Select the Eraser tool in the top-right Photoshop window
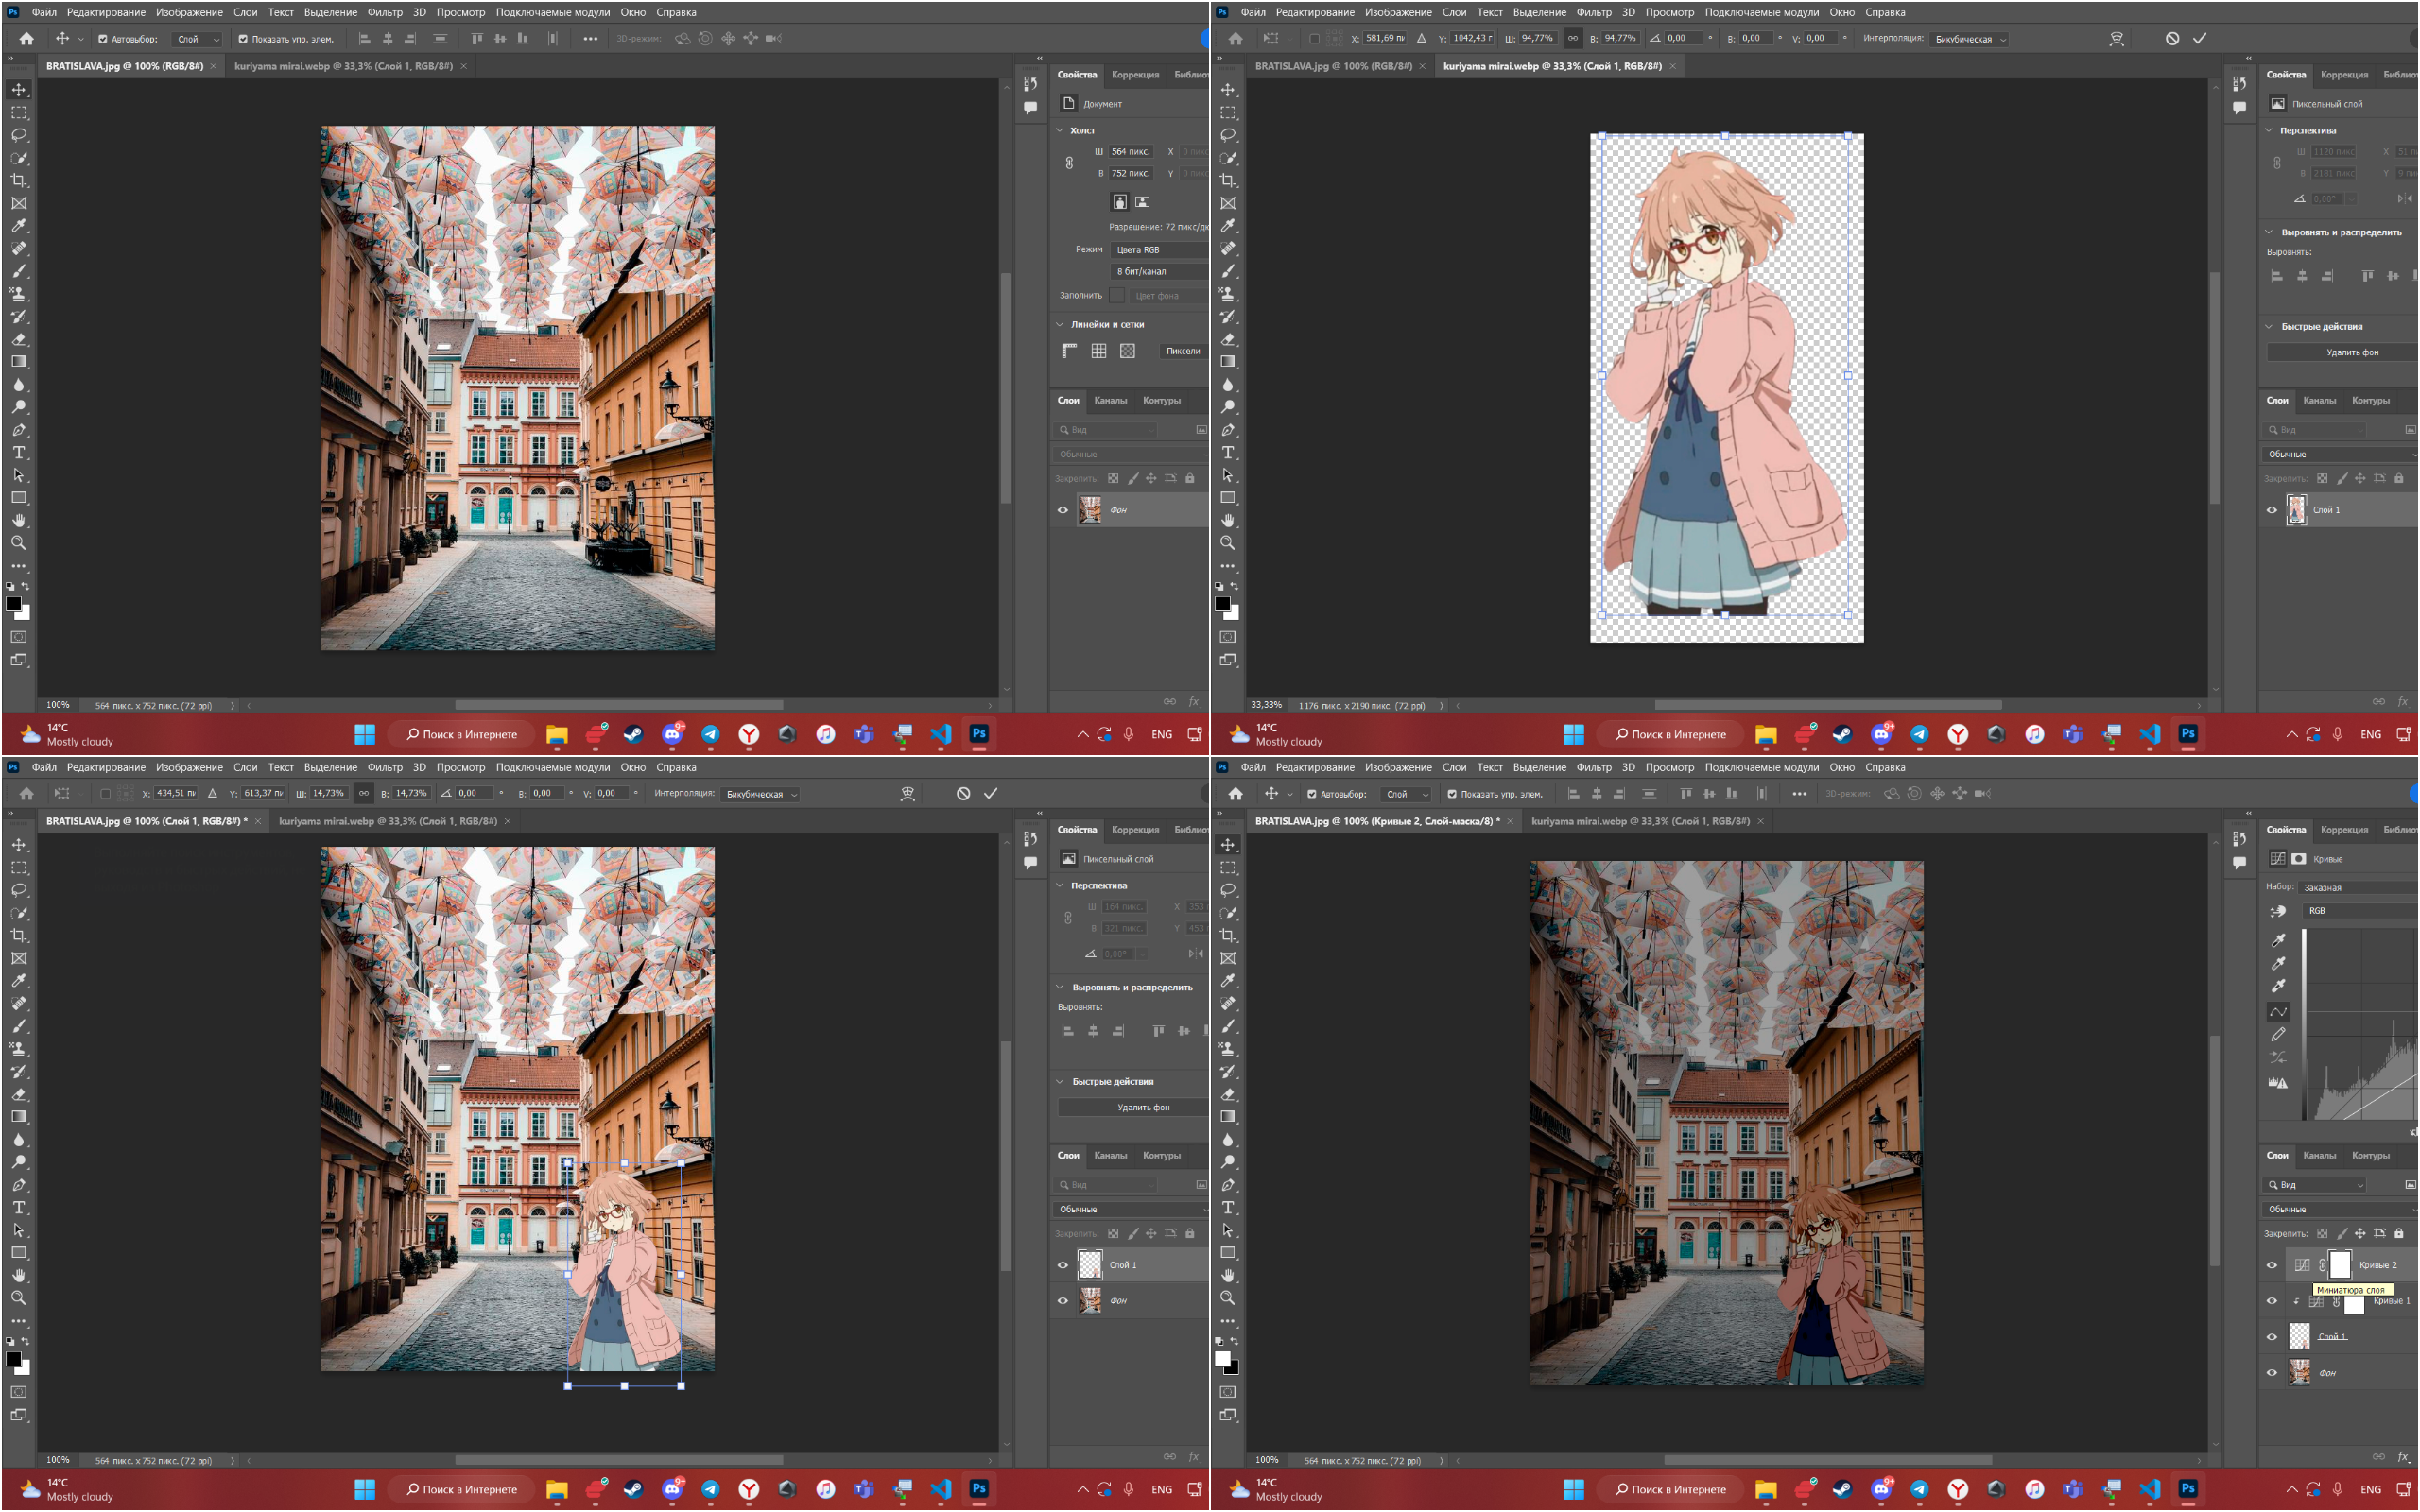Image resolution: width=2420 pixels, height=1512 pixels. click(x=1227, y=339)
